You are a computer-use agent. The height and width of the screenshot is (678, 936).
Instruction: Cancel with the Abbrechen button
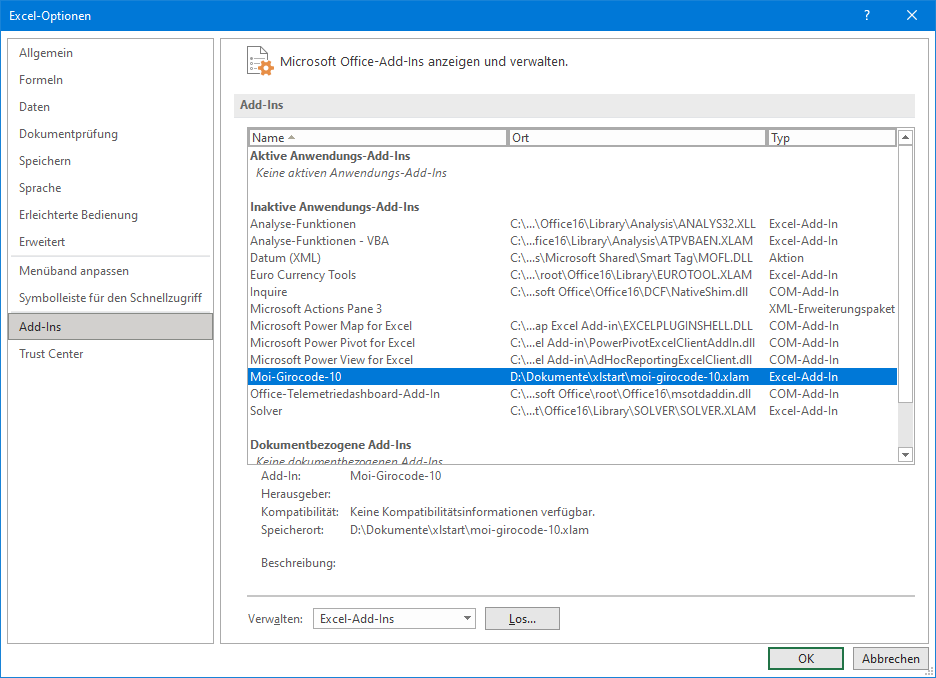[891, 658]
